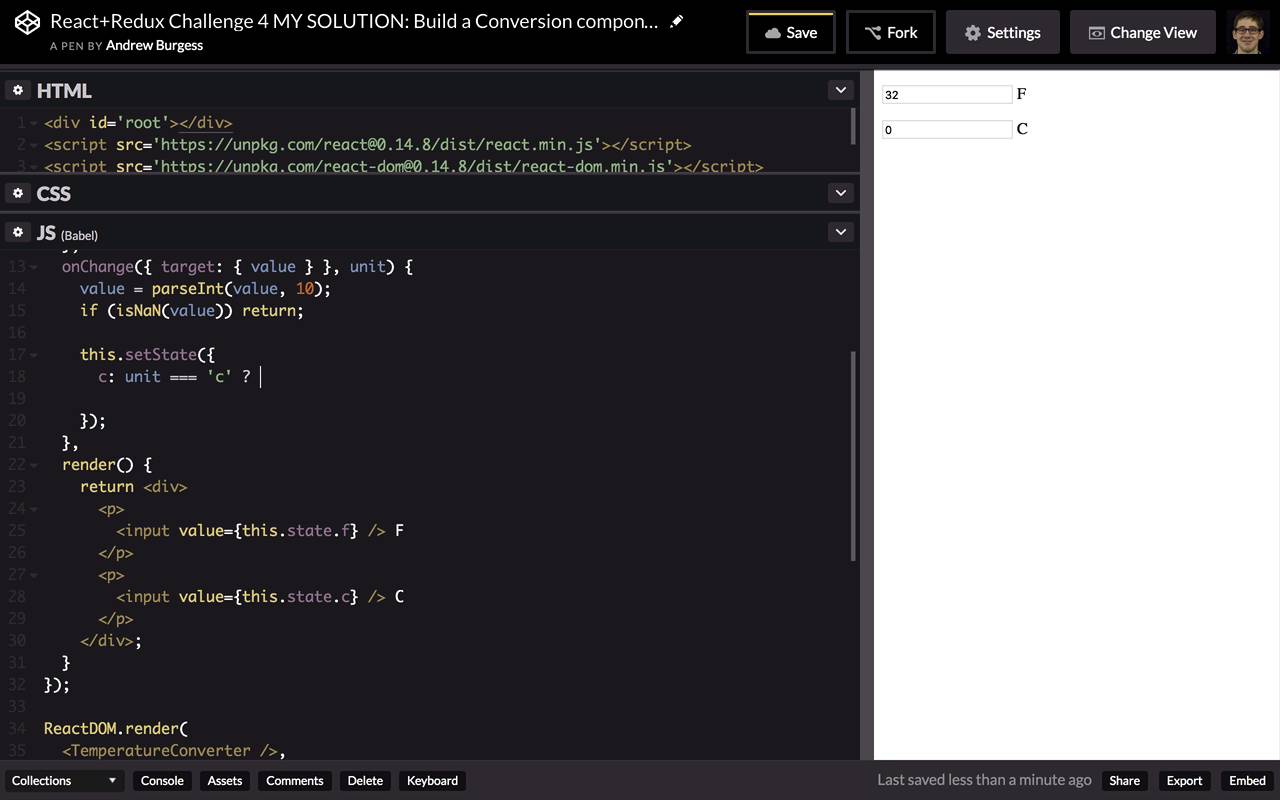
Task: Expand the CSS editor dropdown chevron
Action: pos(840,193)
